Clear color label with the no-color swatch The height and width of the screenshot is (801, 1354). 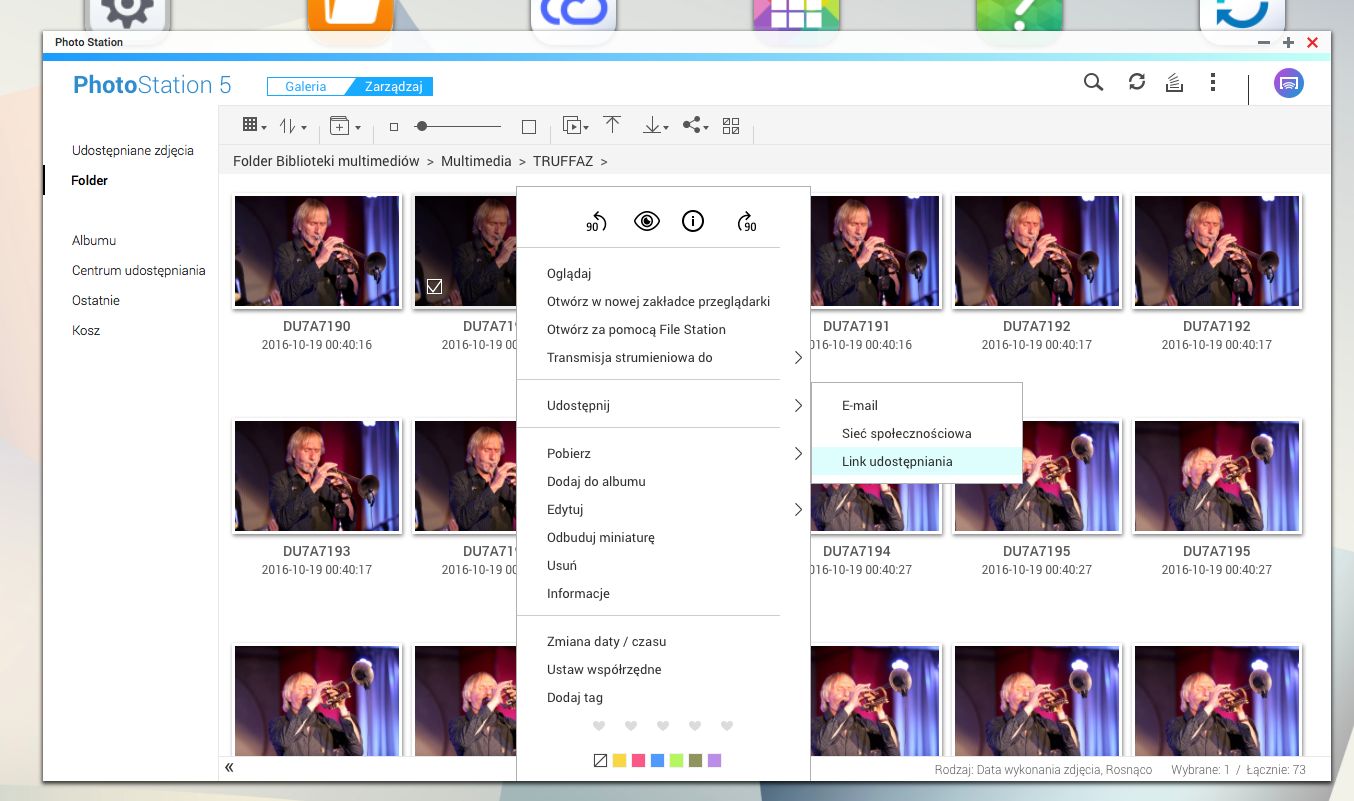[x=600, y=760]
